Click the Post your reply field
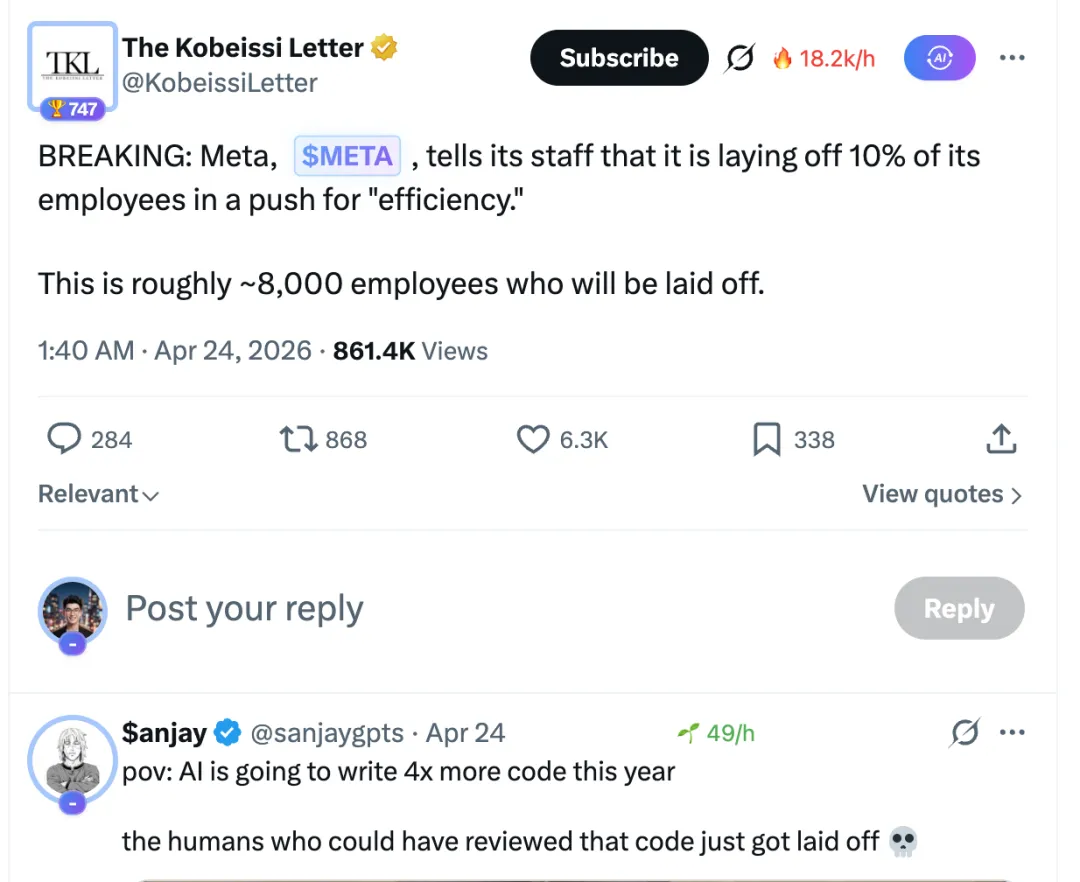Screen dimensions: 1080x882 (x=244, y=608)
